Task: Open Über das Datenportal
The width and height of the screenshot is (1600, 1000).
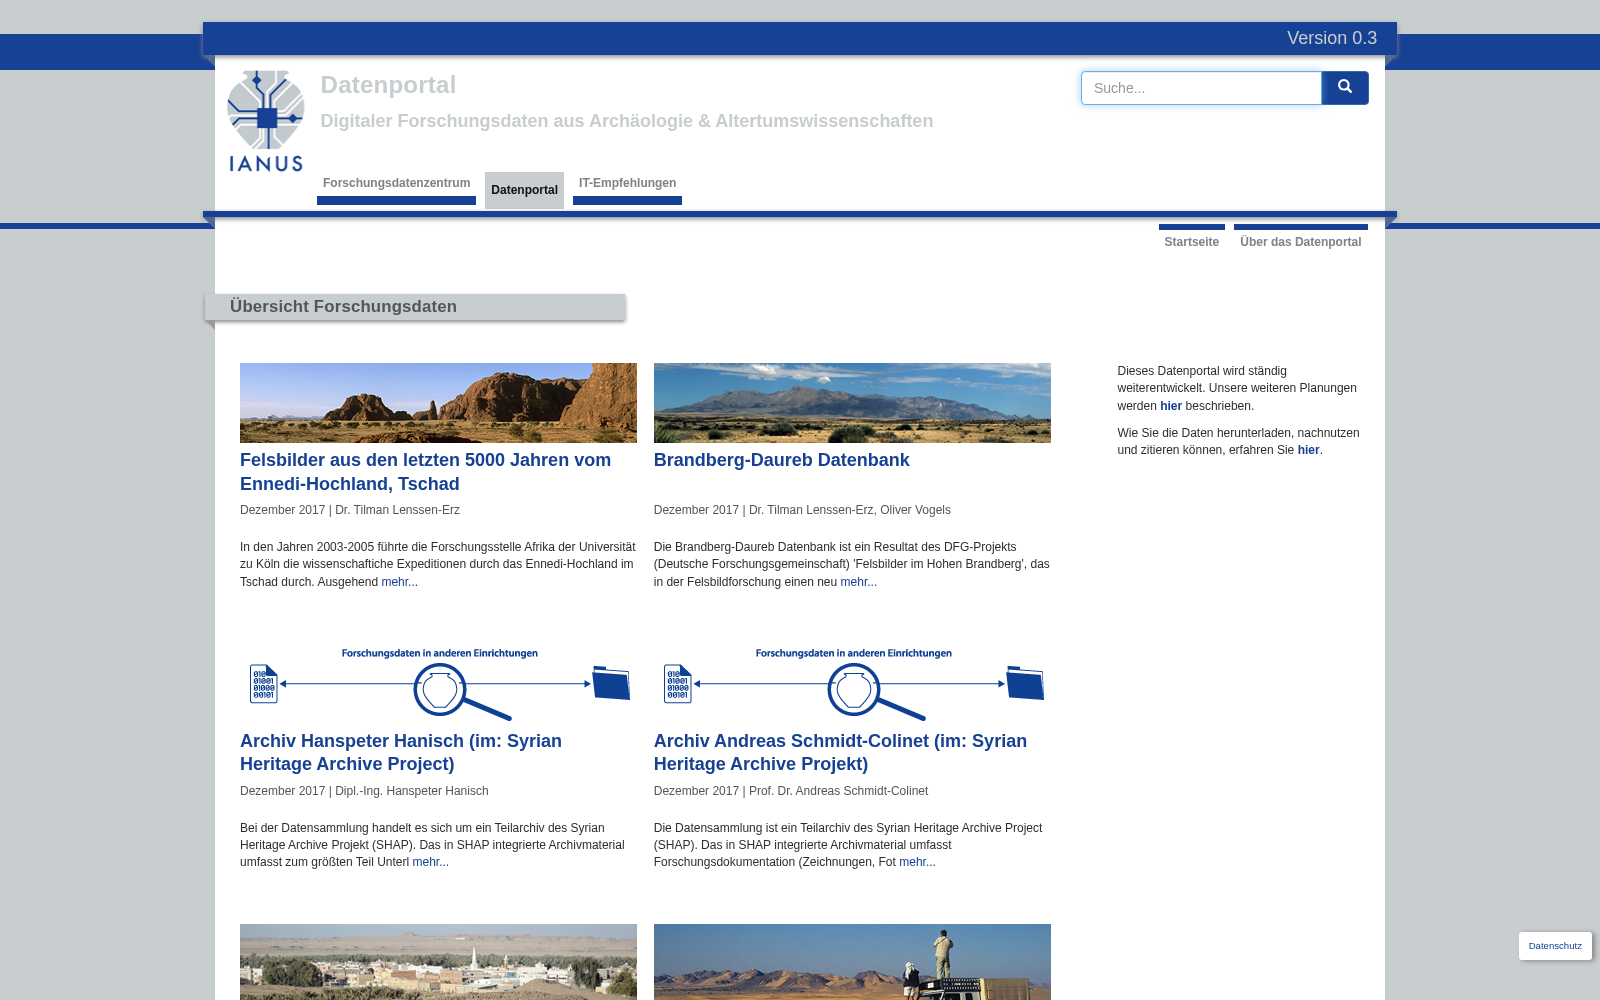Action: point(1300,241)
